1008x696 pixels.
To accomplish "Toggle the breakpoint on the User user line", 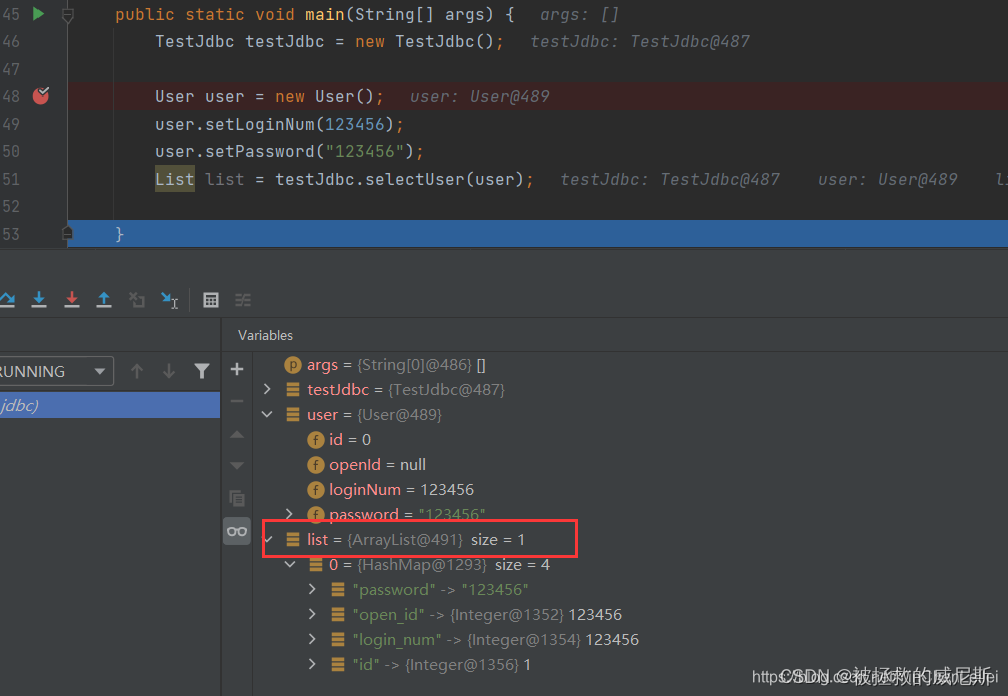I will pos(41,96).
